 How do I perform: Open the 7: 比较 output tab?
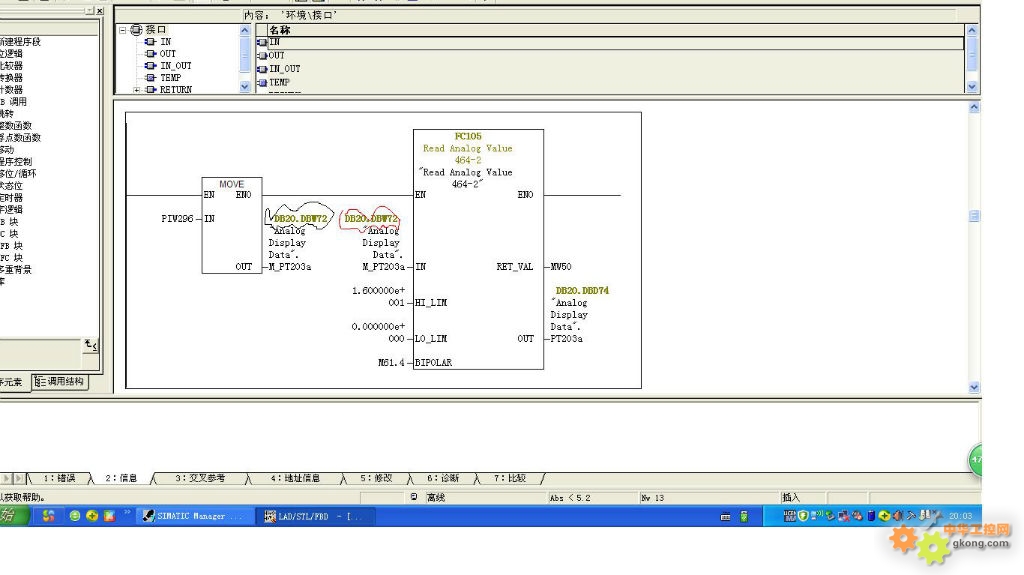click(510, 478)
